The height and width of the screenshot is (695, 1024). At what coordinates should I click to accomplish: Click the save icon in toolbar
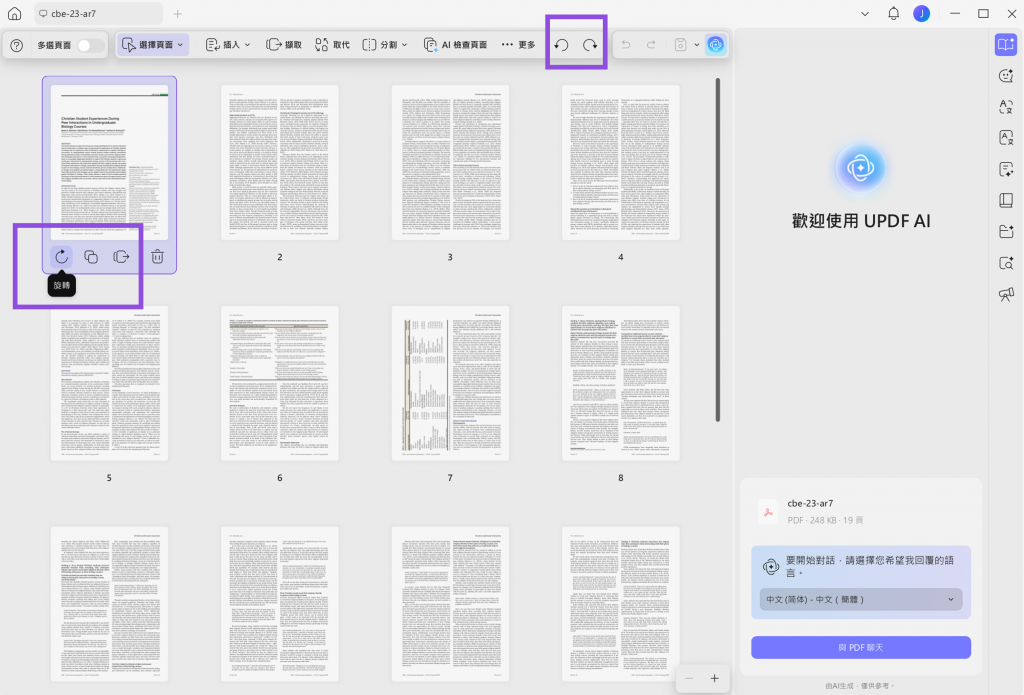[x=680, y=45]
